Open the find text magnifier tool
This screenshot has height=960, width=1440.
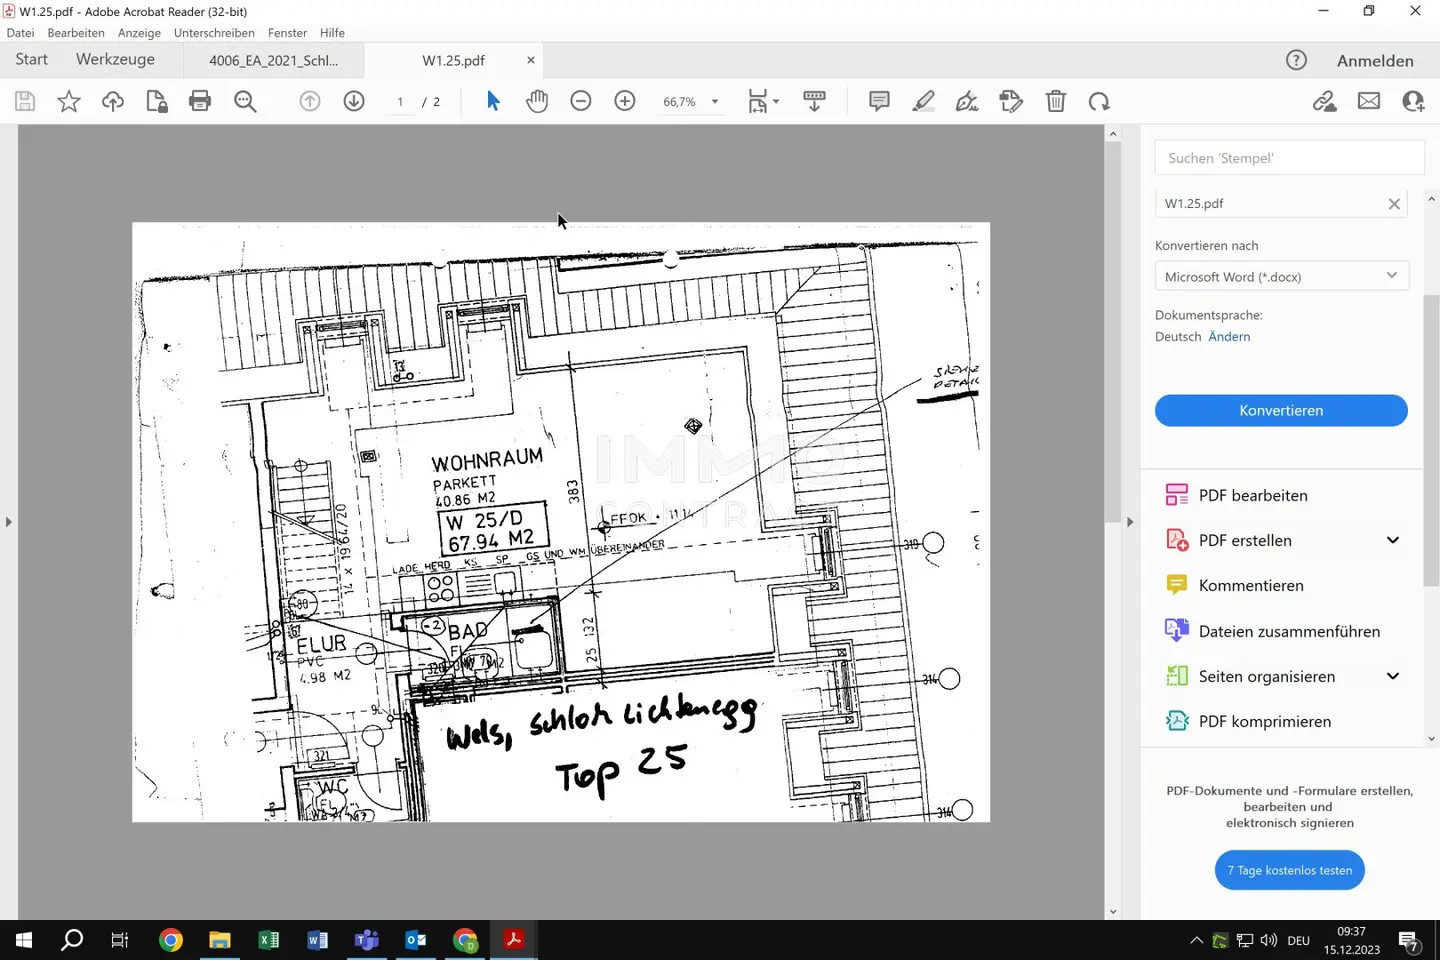click(245, 101)
